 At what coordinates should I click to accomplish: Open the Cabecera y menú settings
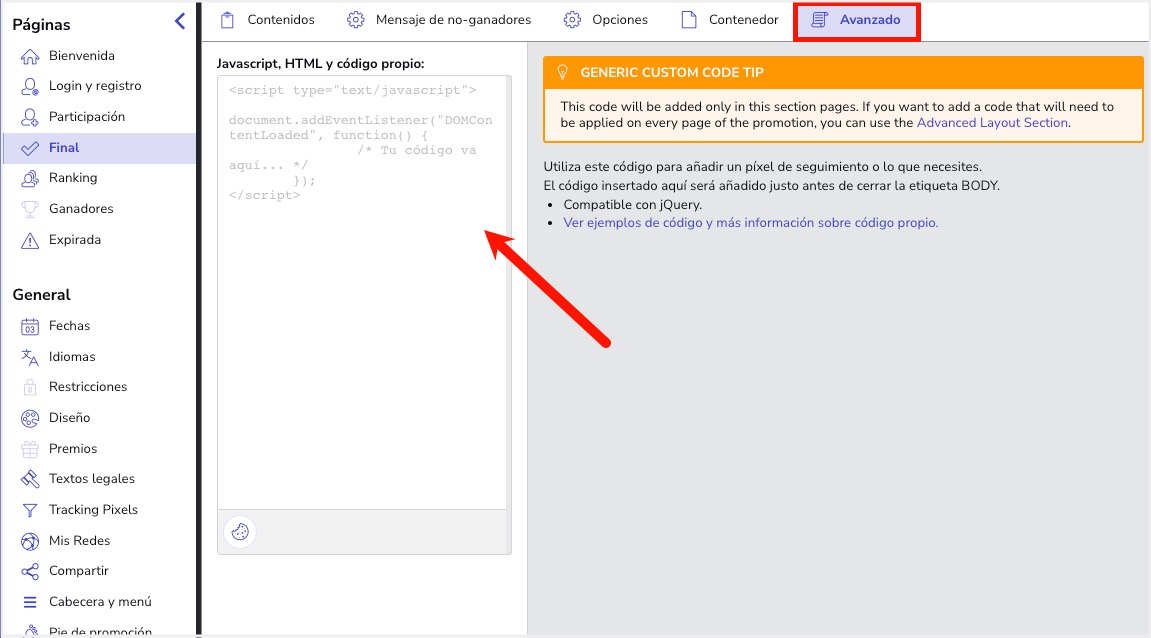100,601
